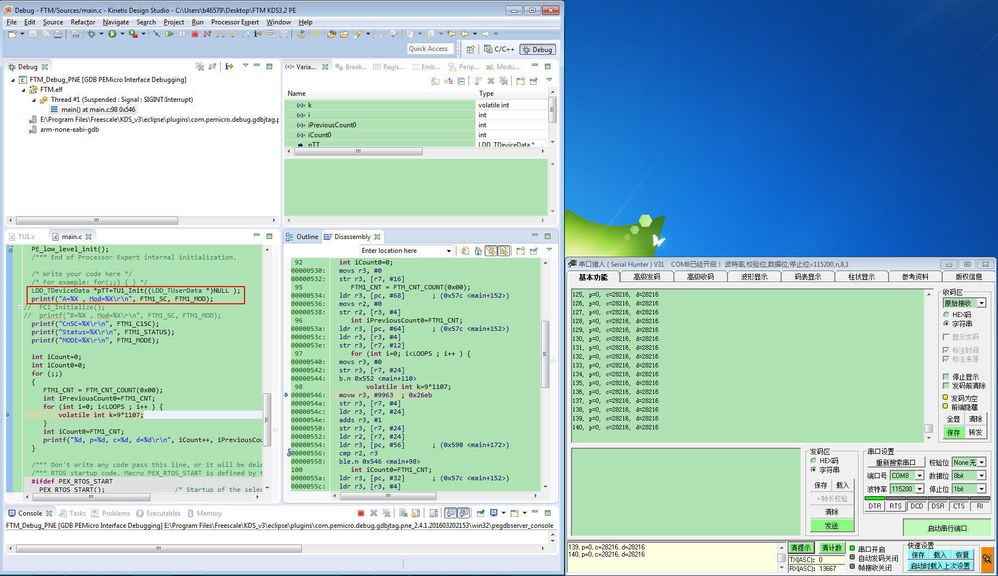Click the Quick Access field
Screen dimensions: 998x576
431,48
